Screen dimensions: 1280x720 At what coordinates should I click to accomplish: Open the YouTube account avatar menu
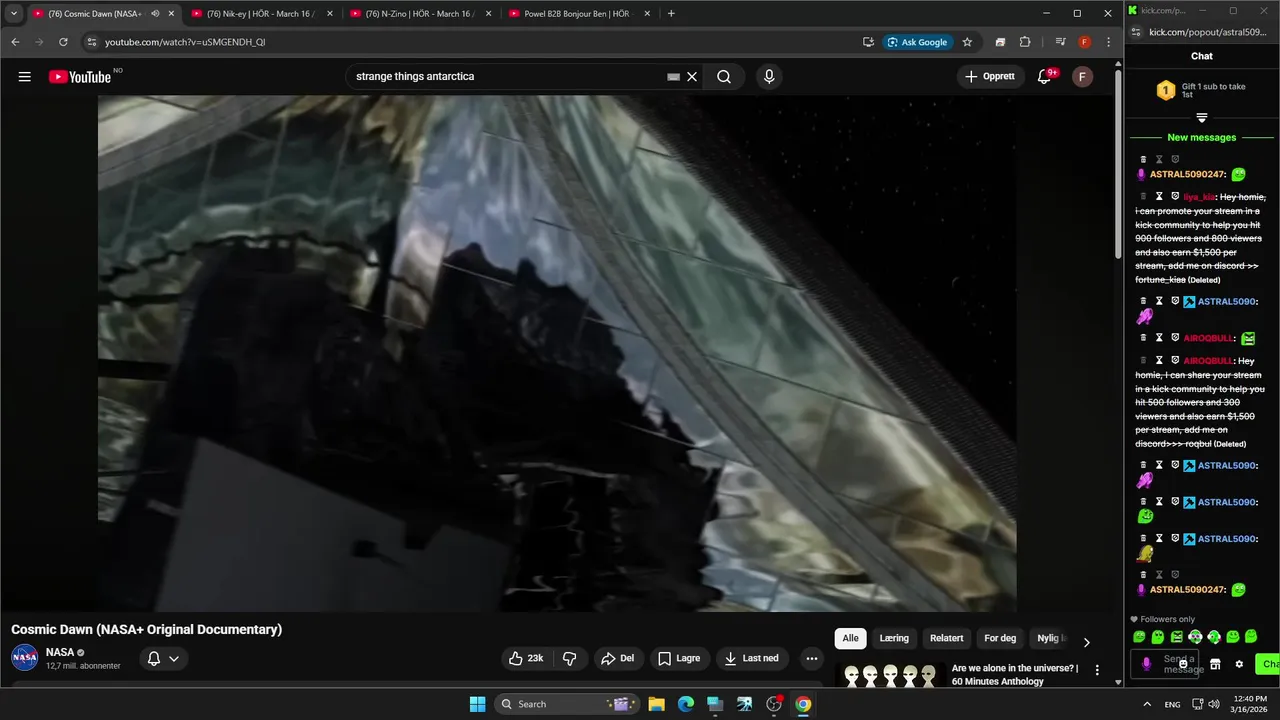tap(1082, 77)
